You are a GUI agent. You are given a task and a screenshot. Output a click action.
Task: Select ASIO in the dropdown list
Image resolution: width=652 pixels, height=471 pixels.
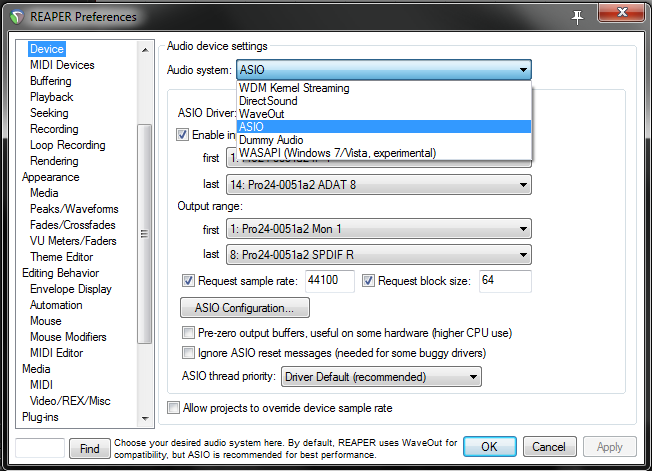384,127
